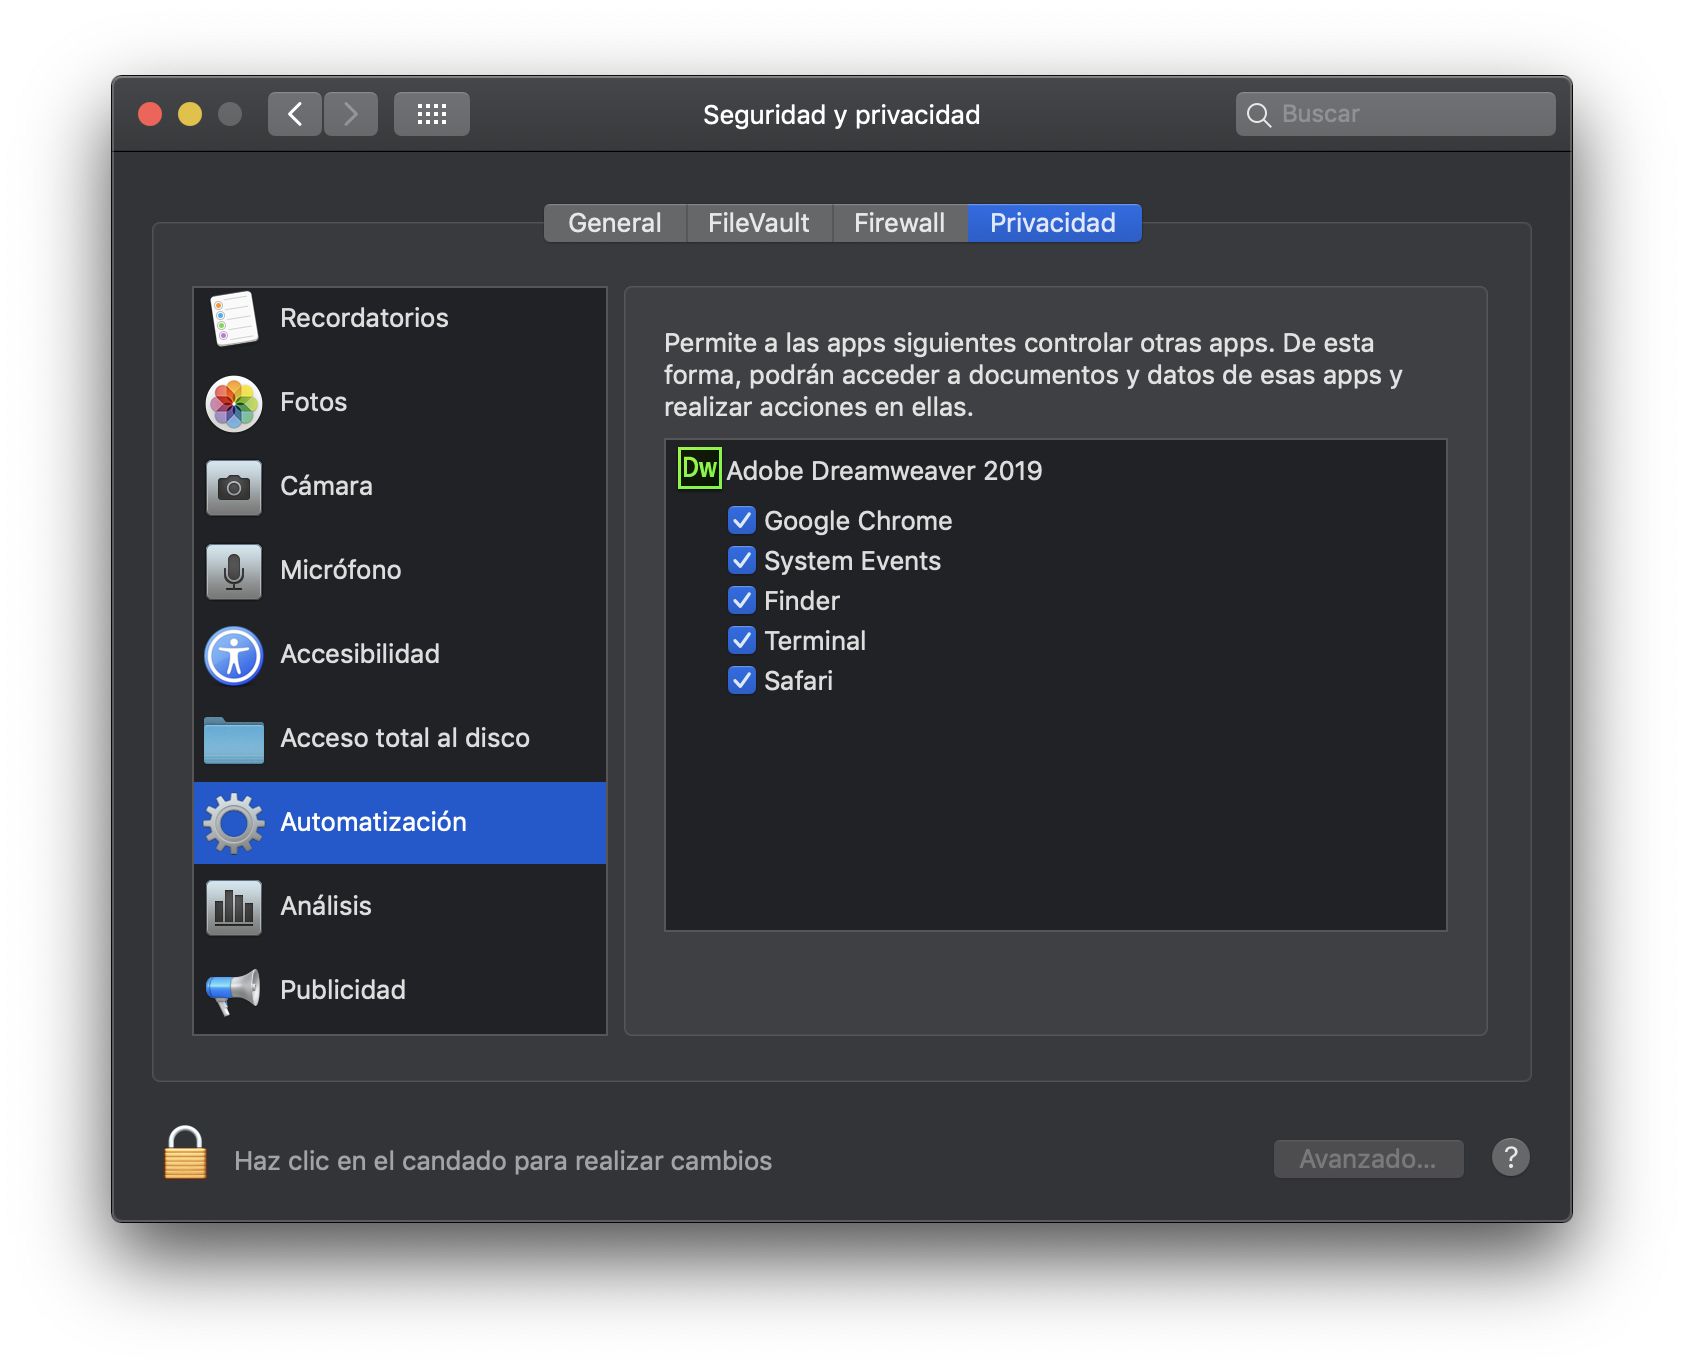Toggle the Safari checkbox off
This screenshot has height=1370, width=1684.
click(741, 681)
